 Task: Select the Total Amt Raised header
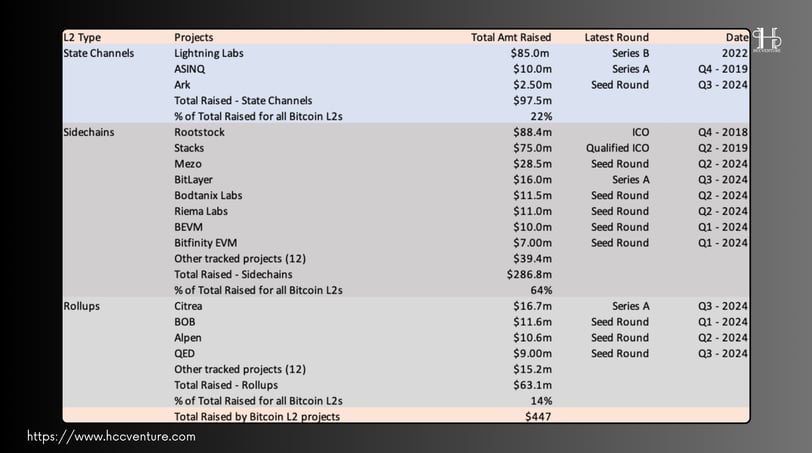tap(511, 37)
